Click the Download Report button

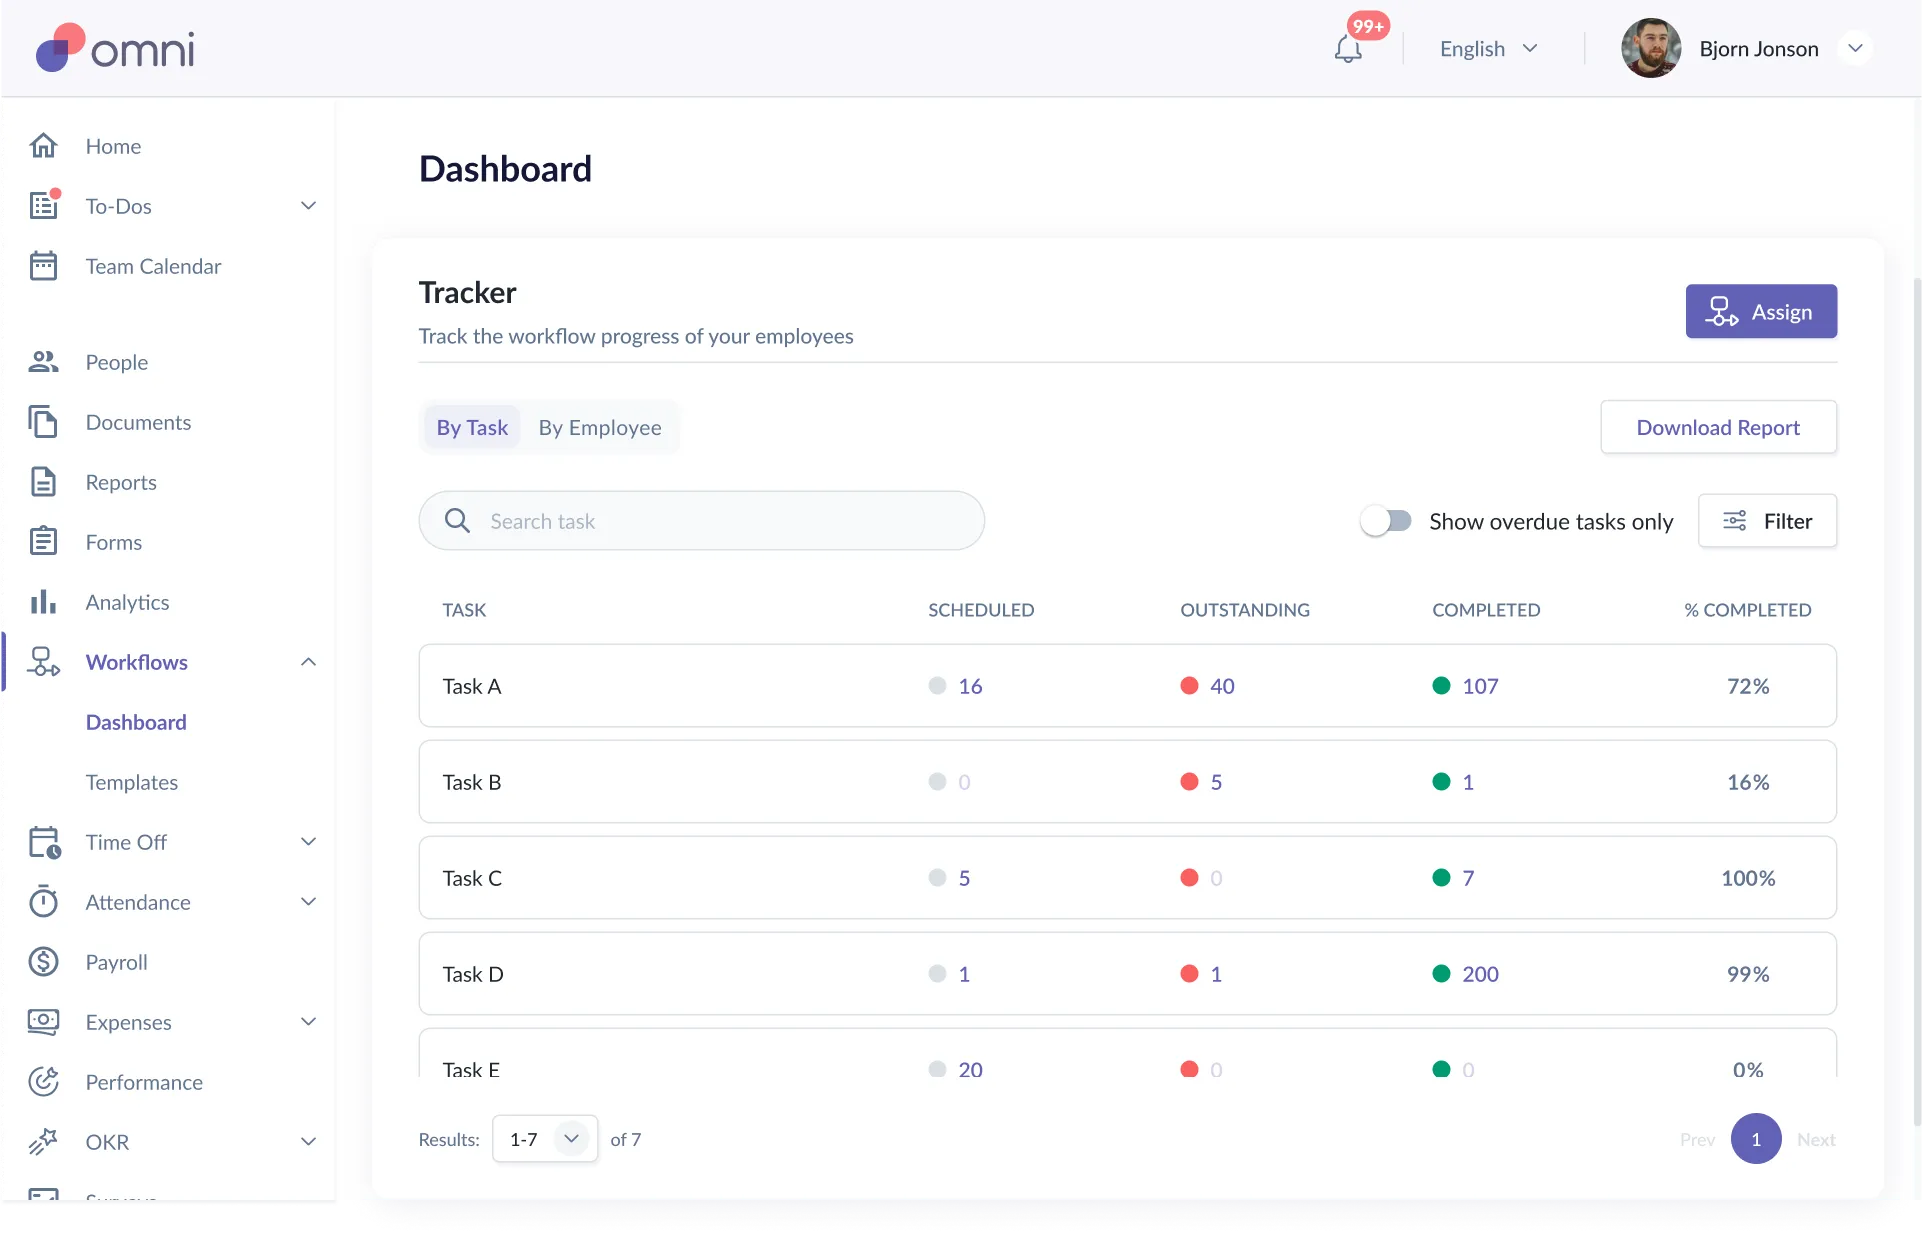1717,428
